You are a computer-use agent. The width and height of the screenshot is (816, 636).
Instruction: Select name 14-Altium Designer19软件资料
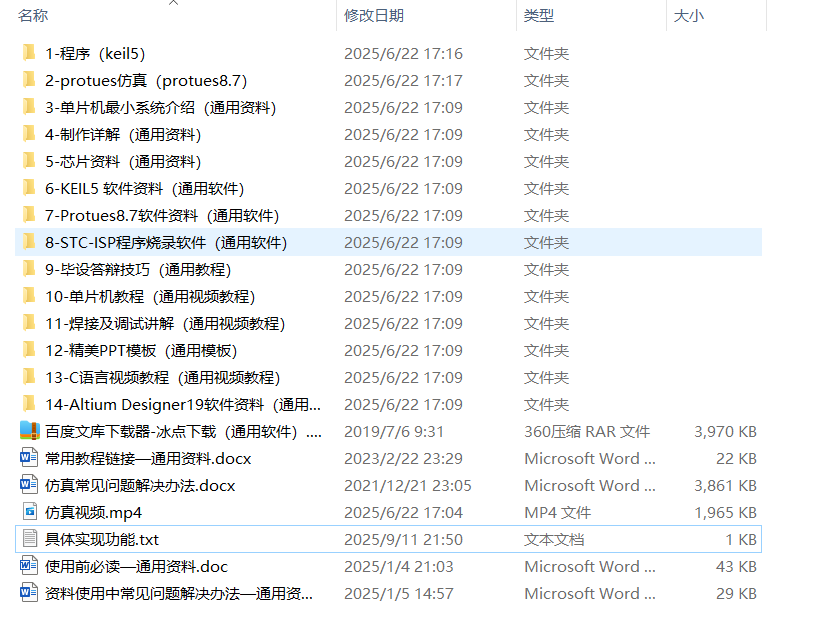point(183,405)
